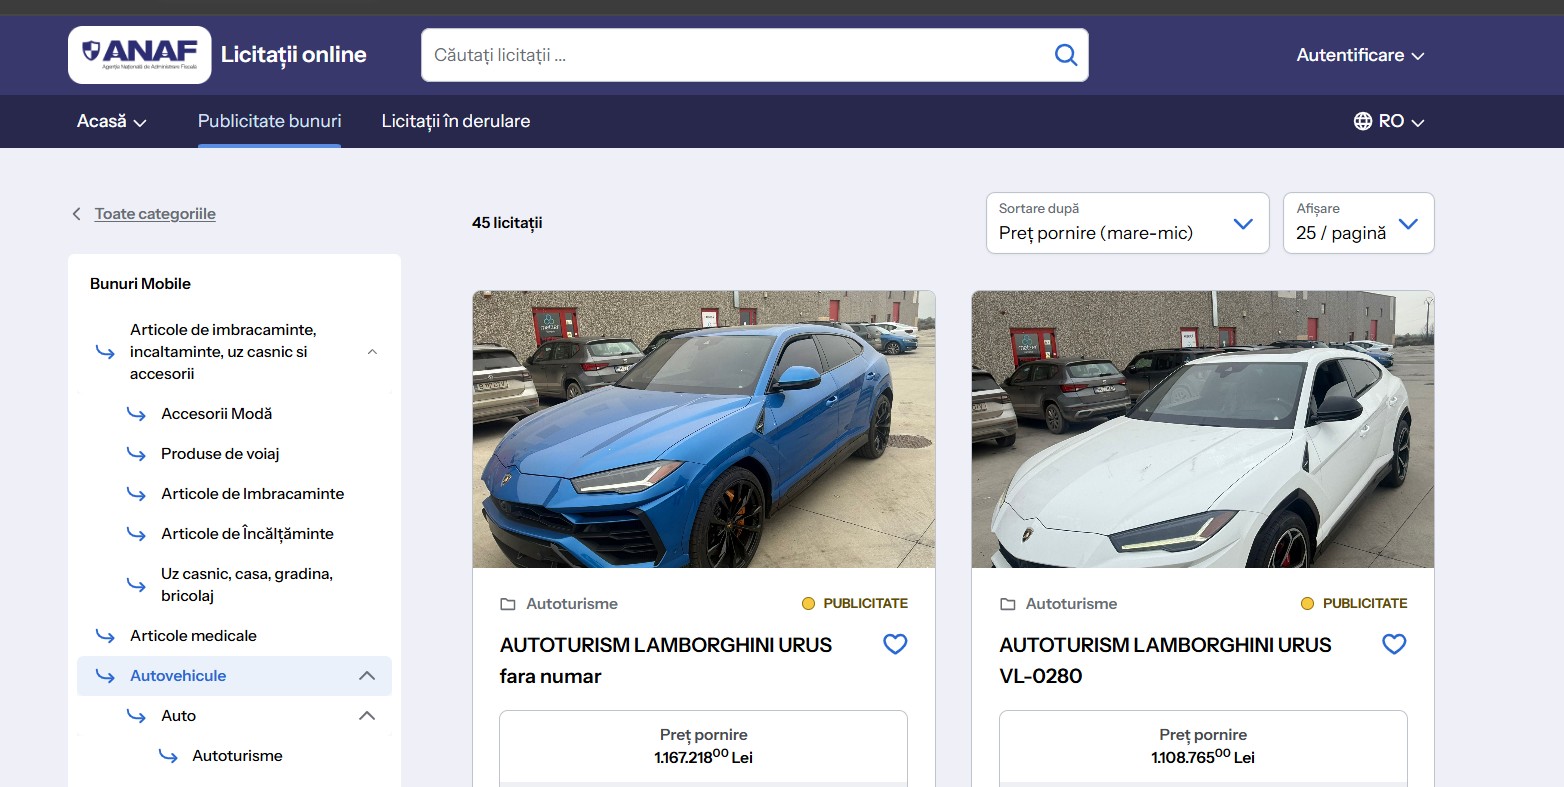Collapse the Auto subcategory
This screenshot has height=787, width=1564.
pos(367,715)
